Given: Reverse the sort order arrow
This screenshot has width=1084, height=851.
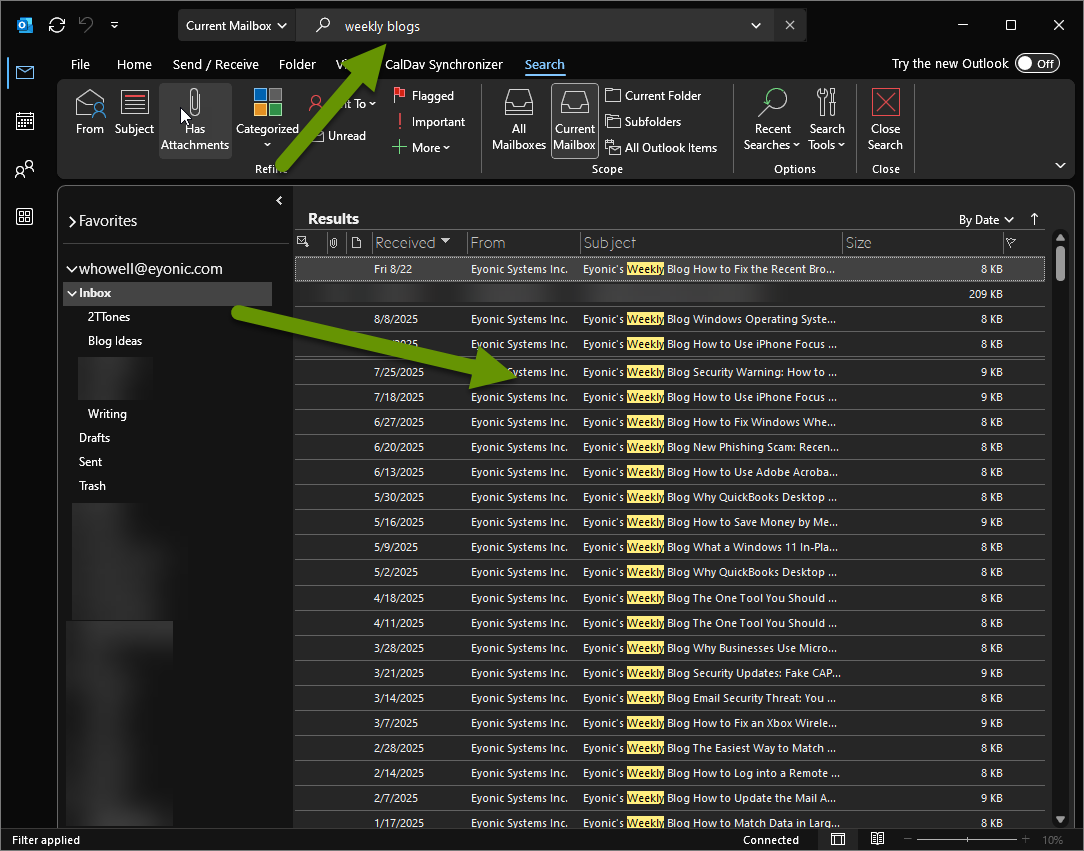Looking at the screenshot, I should click(1034, 219).
